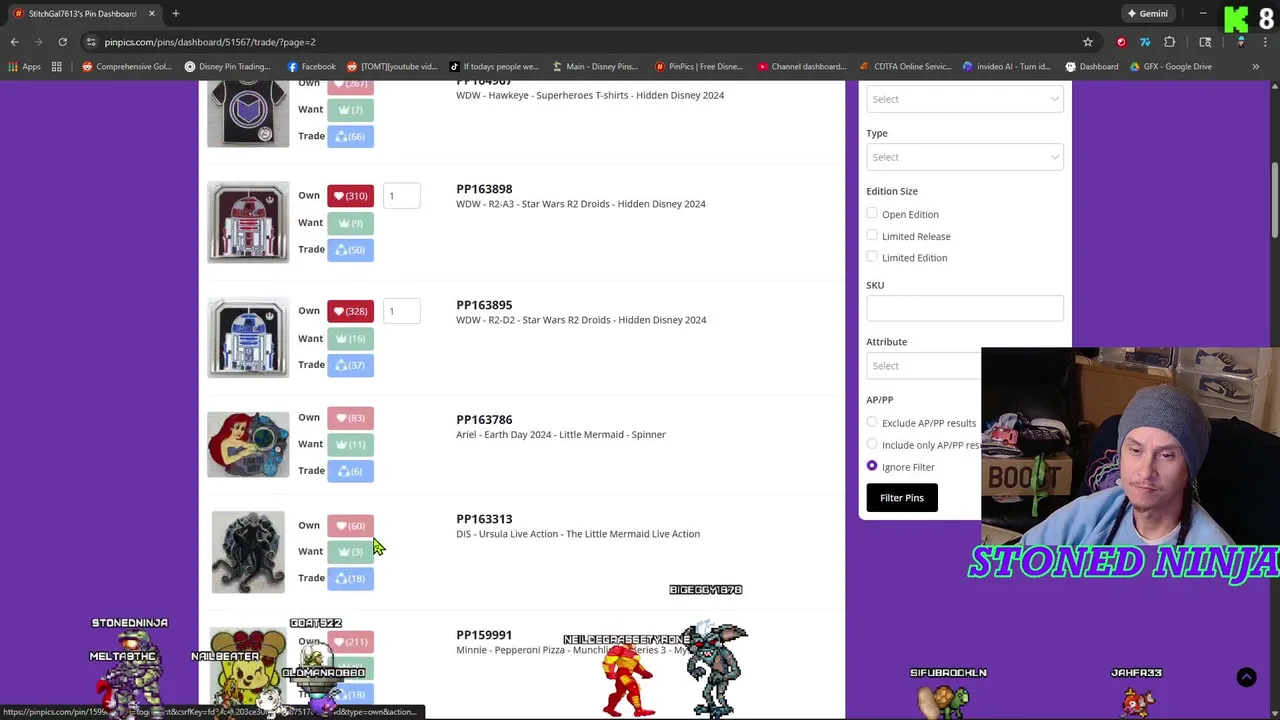1280x720 pixels.
Task: Click the Filter Pins button
Action: pyautogui.click(x=902, y=498)
